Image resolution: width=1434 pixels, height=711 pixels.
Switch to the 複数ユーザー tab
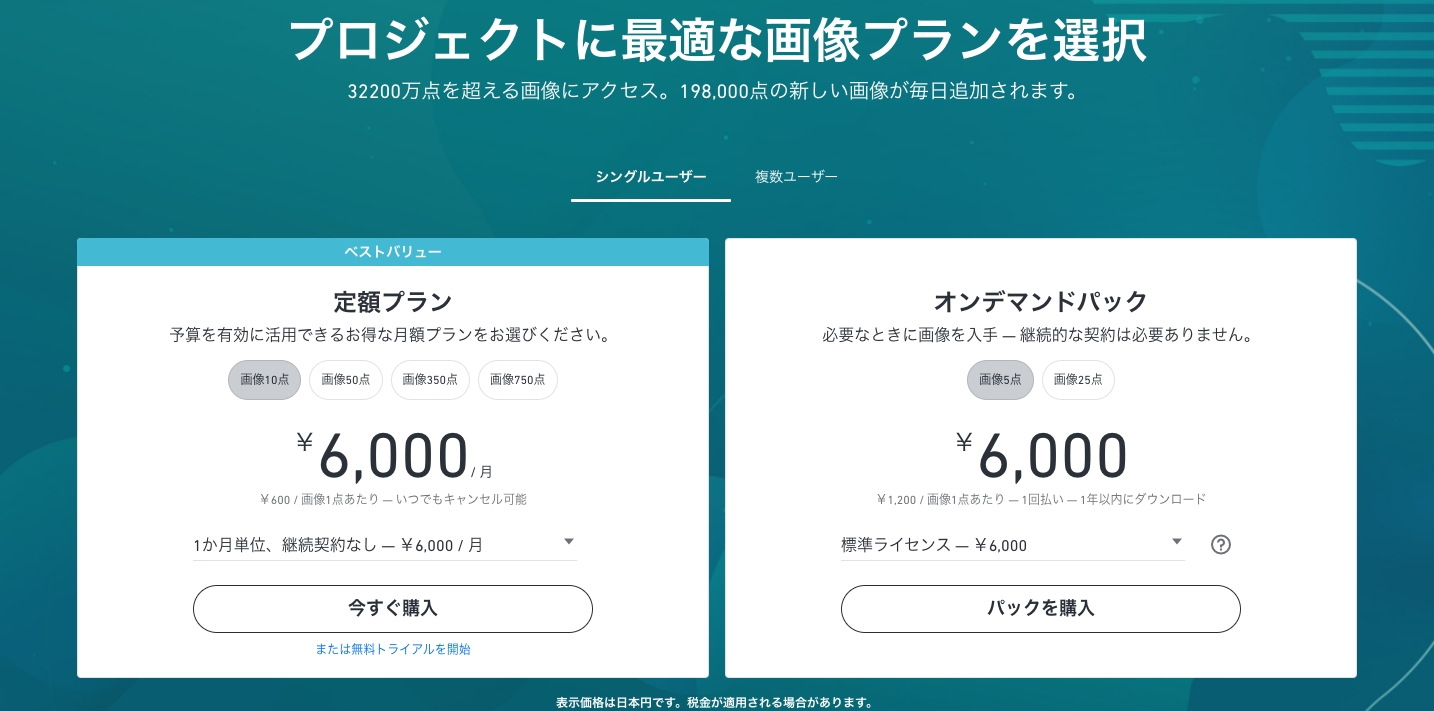[x=797, y=176]
